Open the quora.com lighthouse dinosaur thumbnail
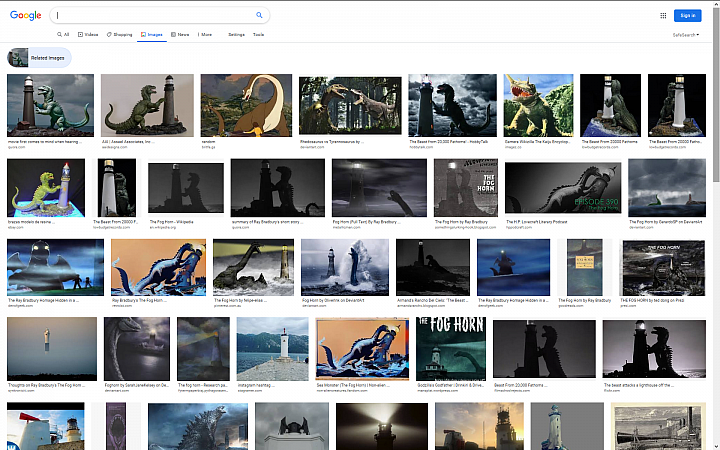 point(51,105)
